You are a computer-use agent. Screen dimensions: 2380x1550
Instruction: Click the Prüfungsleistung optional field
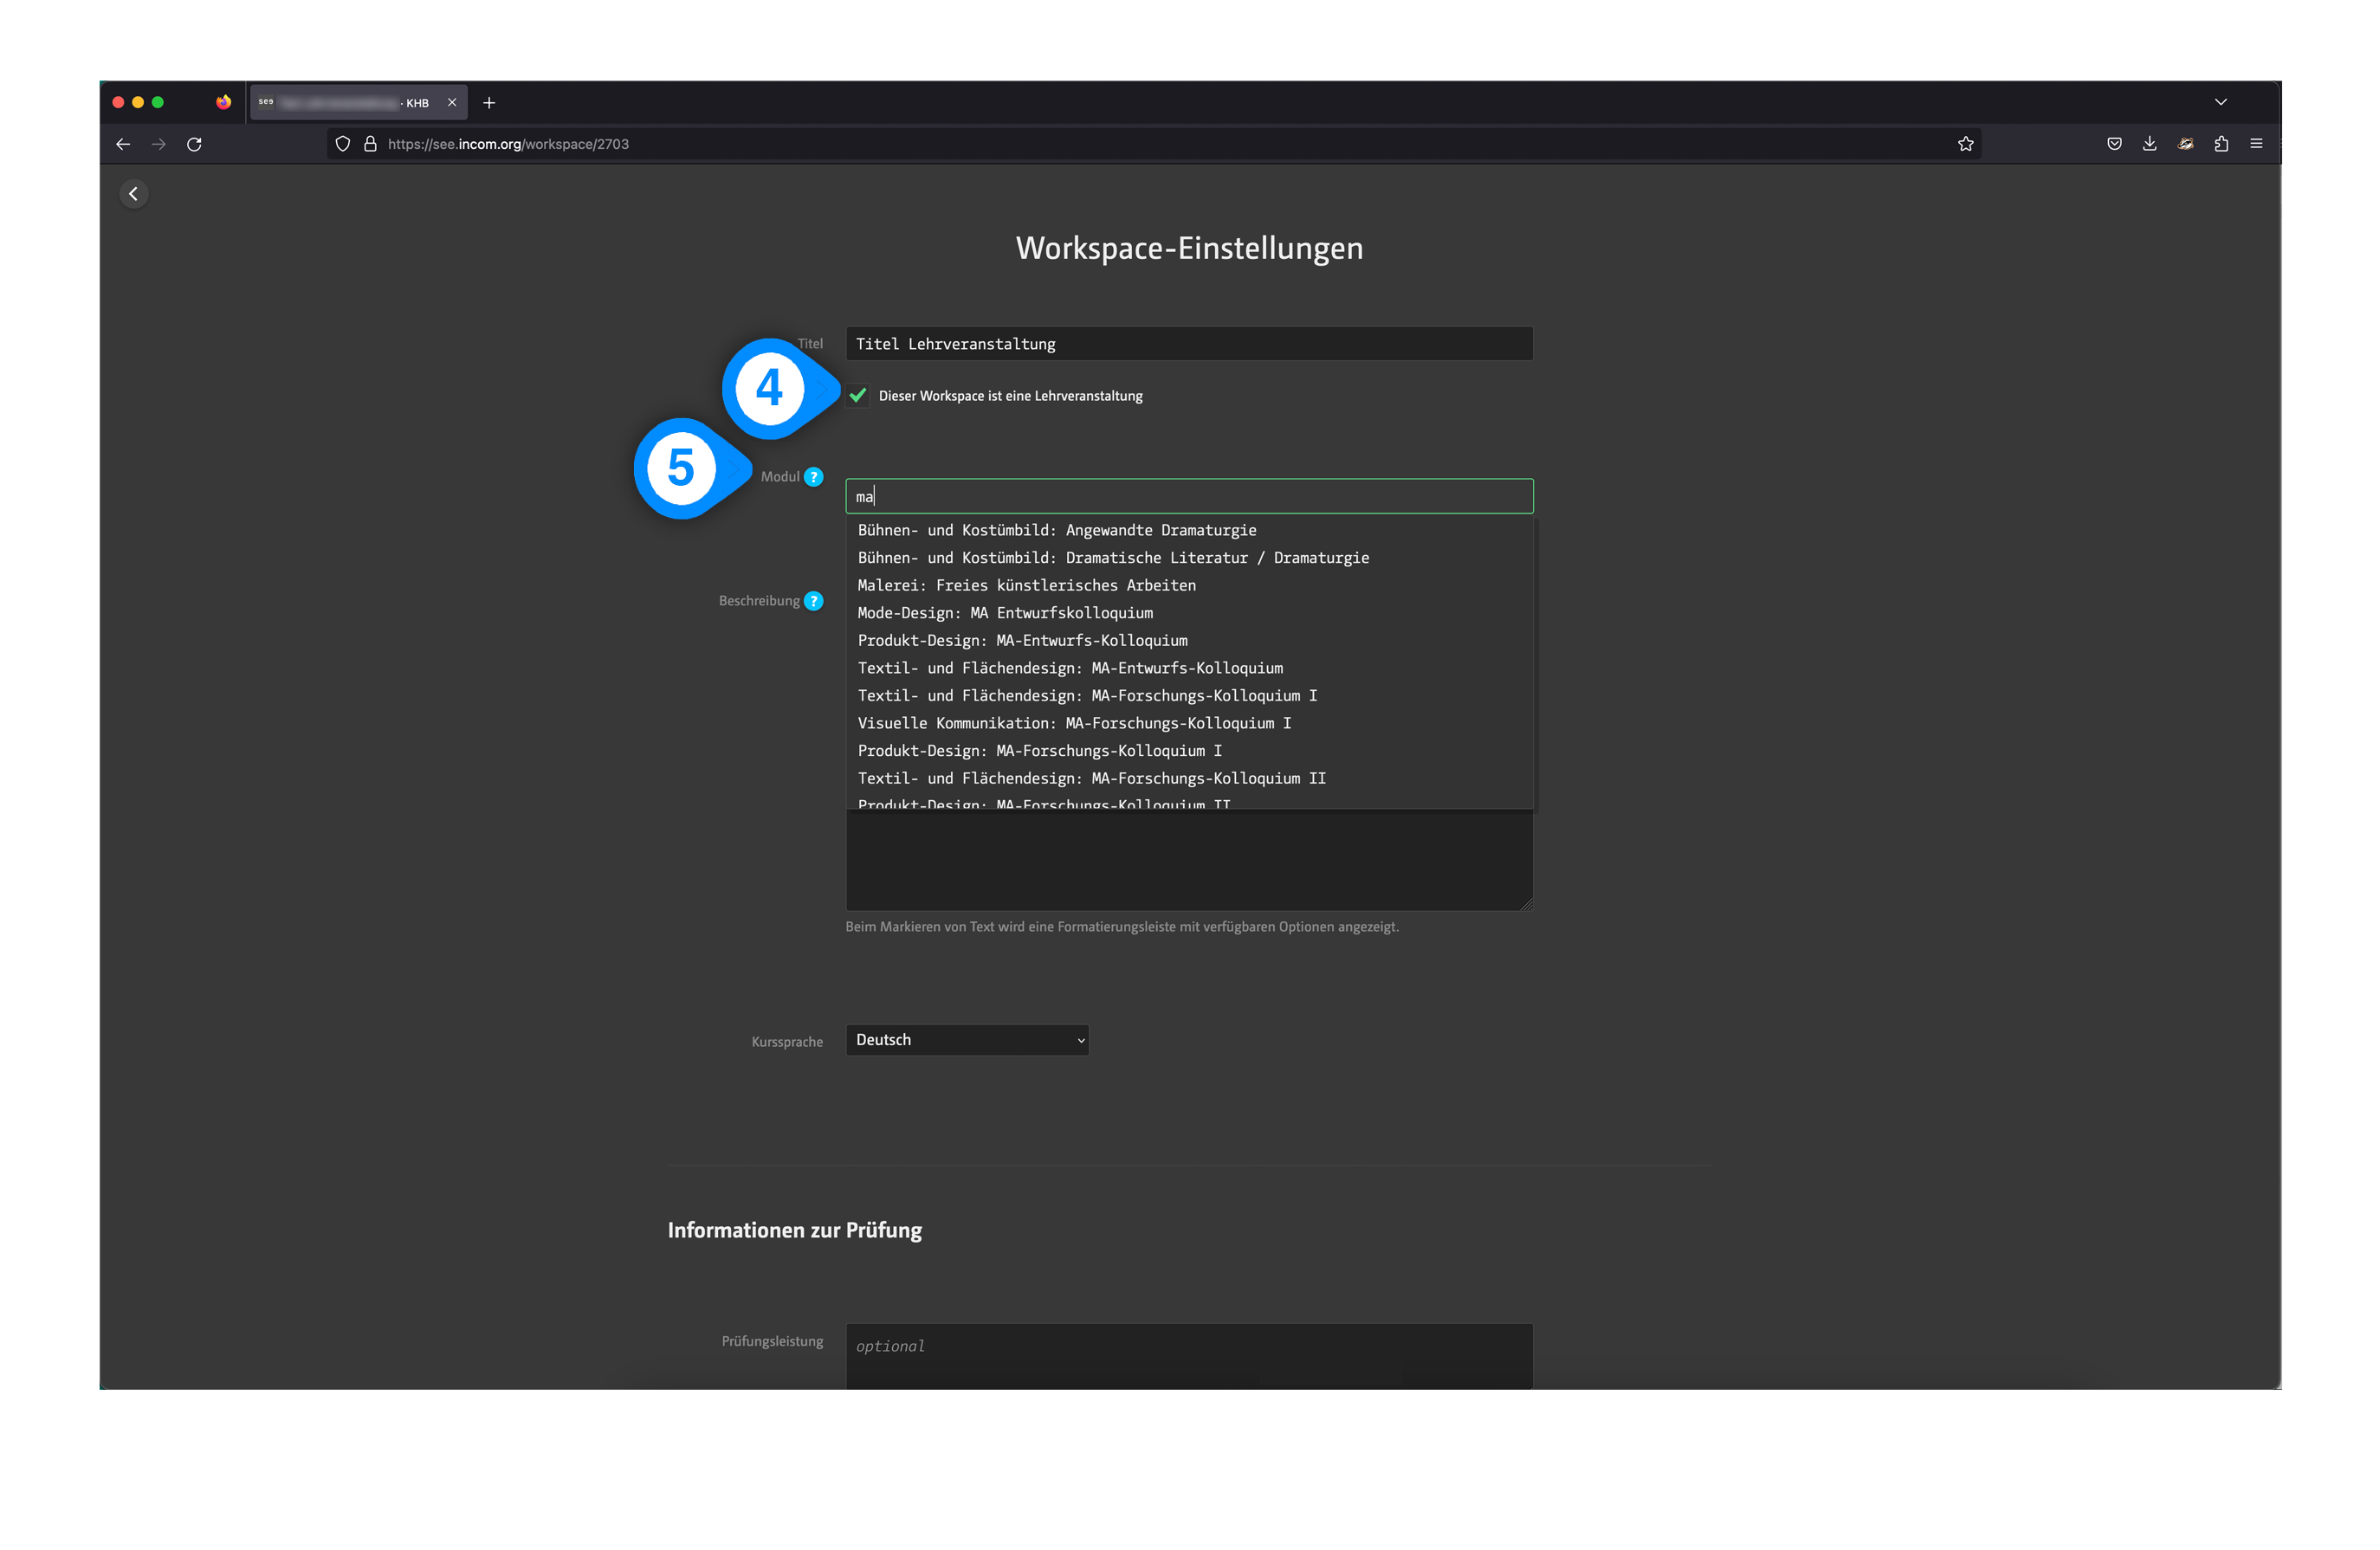click(1189, 1356)
